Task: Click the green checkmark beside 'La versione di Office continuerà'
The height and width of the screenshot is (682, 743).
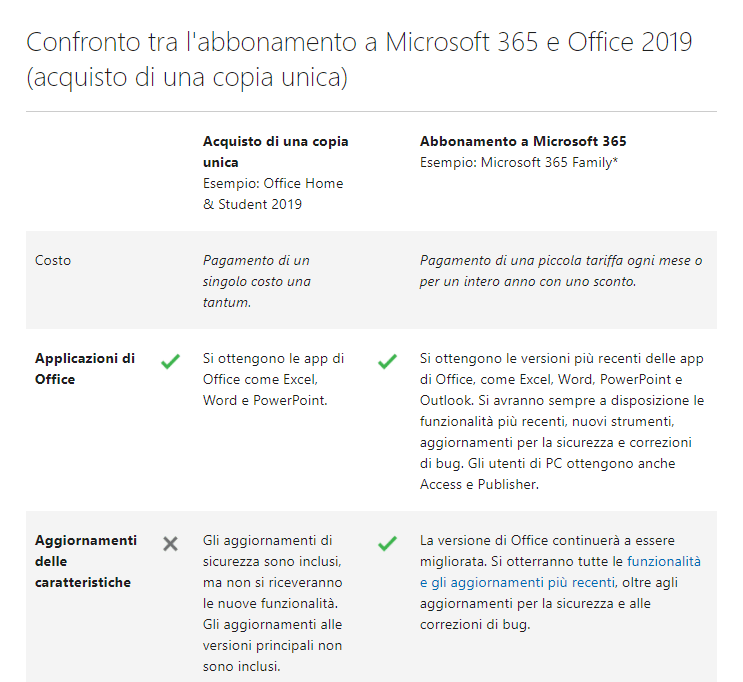Action: click(x=387, y=543)
